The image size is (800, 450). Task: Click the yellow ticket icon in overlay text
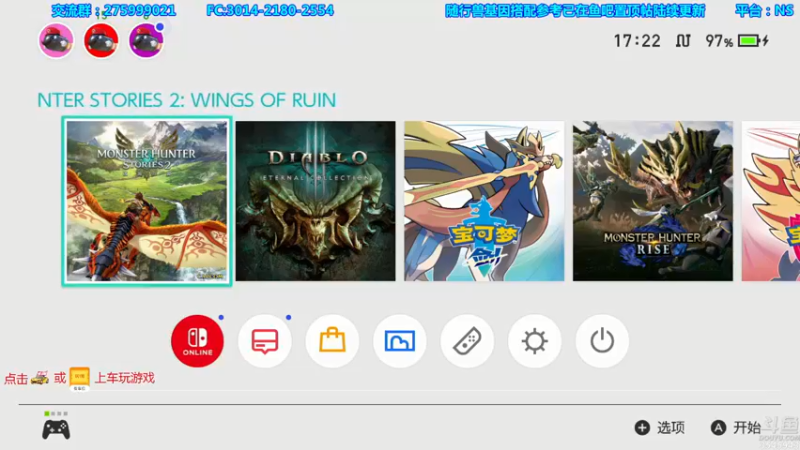(x=80, y=379)
